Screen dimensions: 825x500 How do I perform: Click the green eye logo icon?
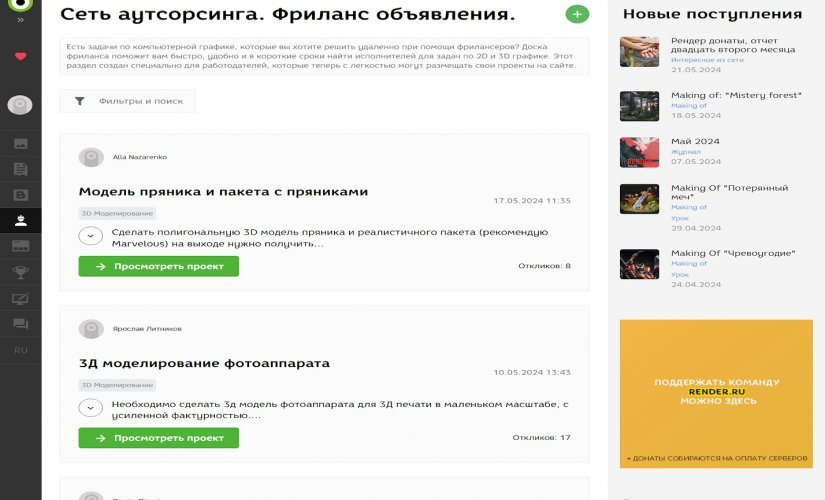point(20,4)
